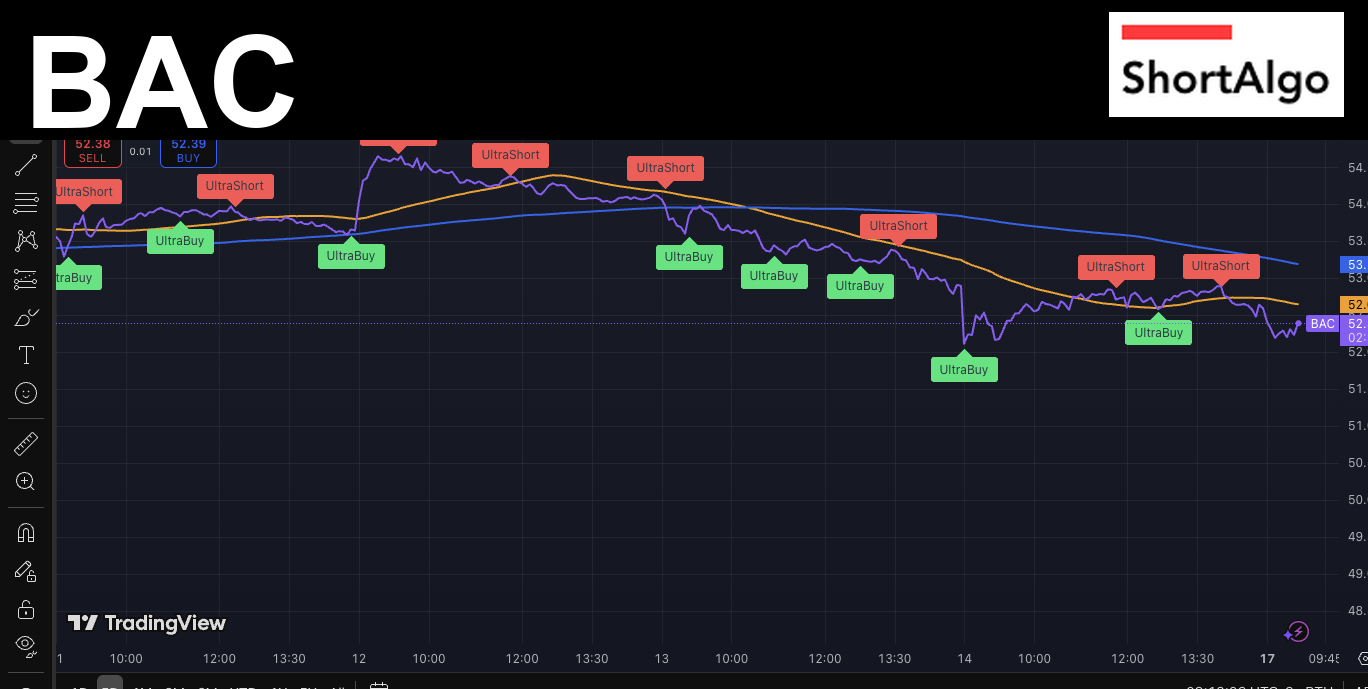Click the 09:45 time label

click(x=1324, y=658)
